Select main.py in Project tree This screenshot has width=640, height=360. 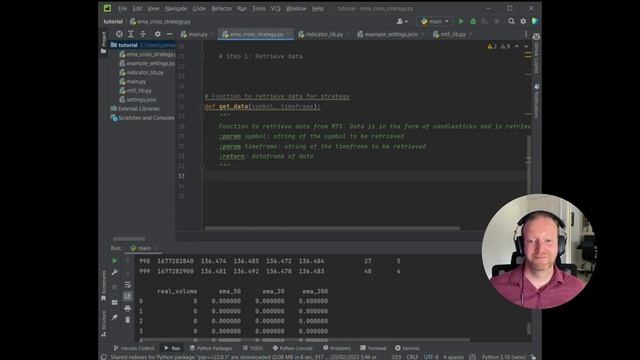pyautogui.click(x=136, y=82)
